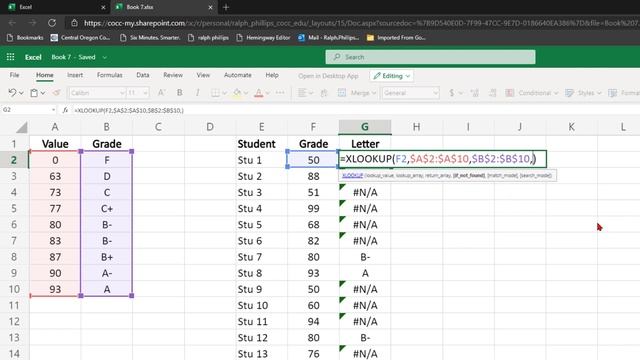Click the Merge cells icon
Screen dimensions: 640x360
click(342, 93)
